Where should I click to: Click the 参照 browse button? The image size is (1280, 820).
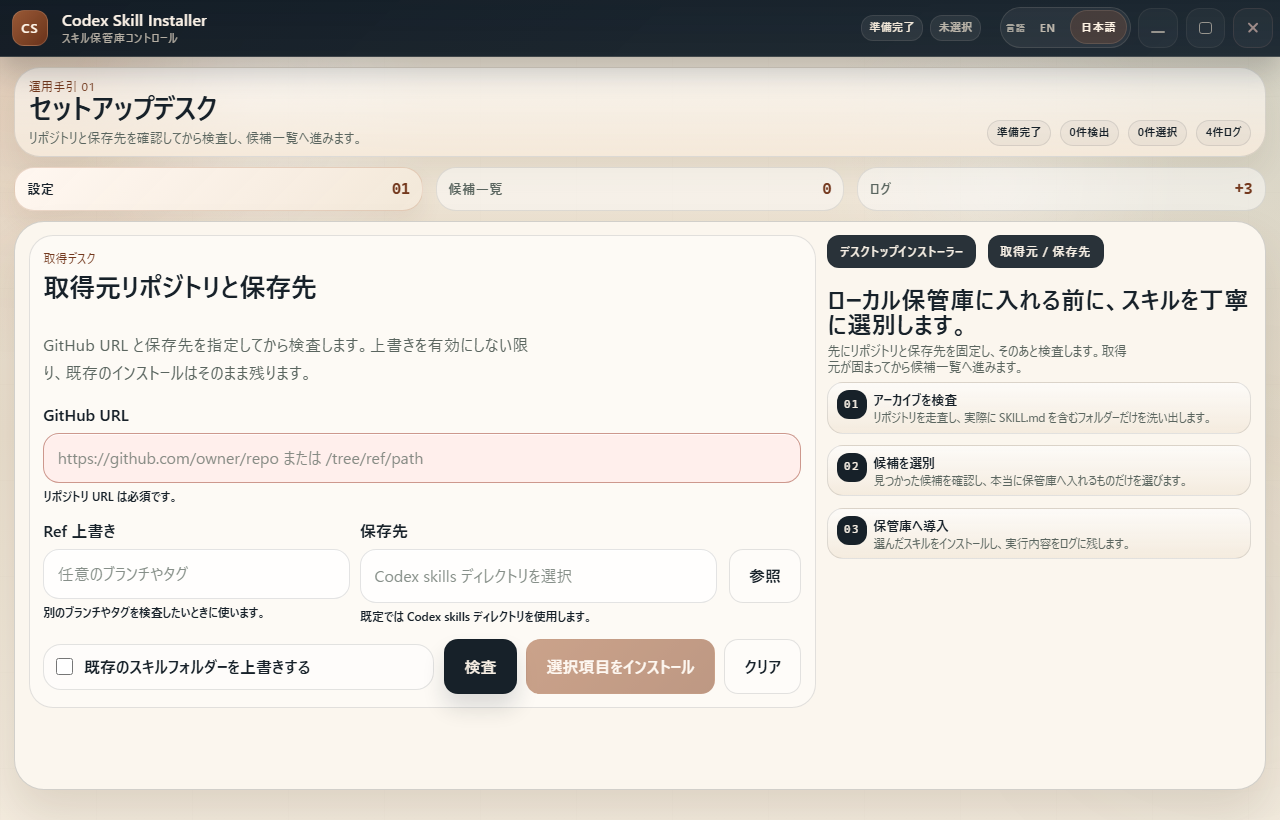point(765,576)
